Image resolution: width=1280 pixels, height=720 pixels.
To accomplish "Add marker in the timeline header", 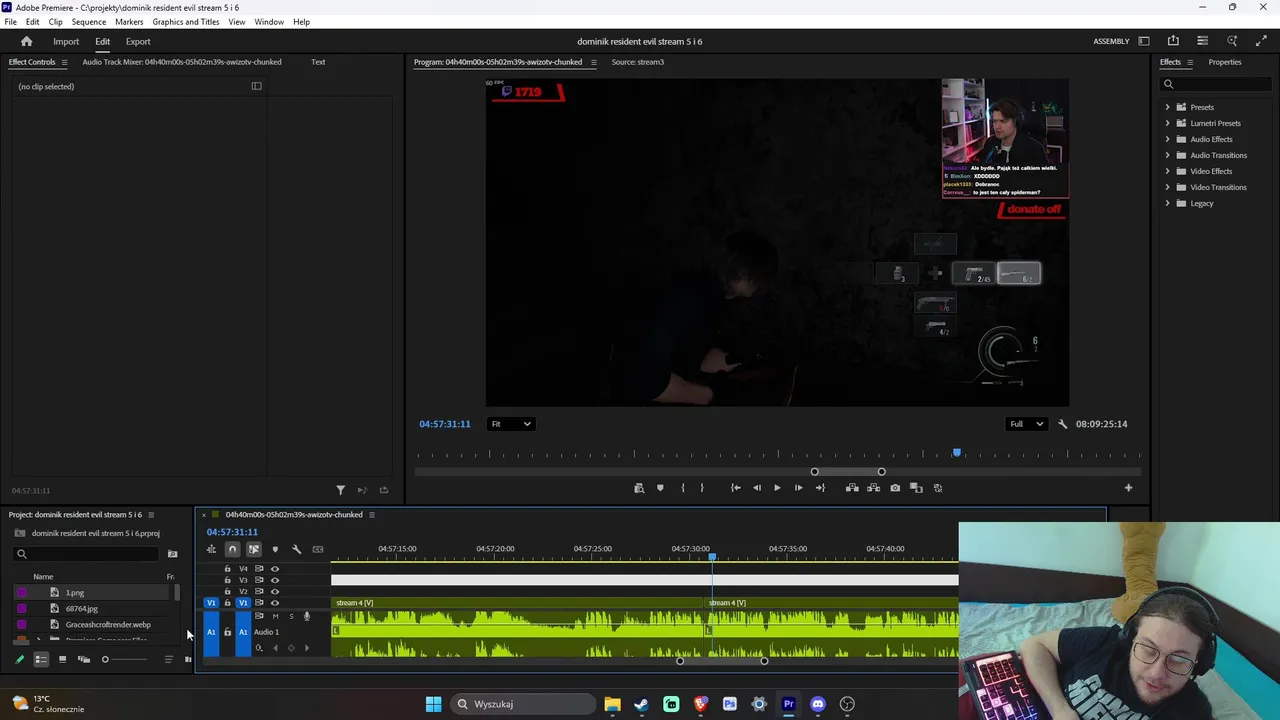I will pos(275,549).
